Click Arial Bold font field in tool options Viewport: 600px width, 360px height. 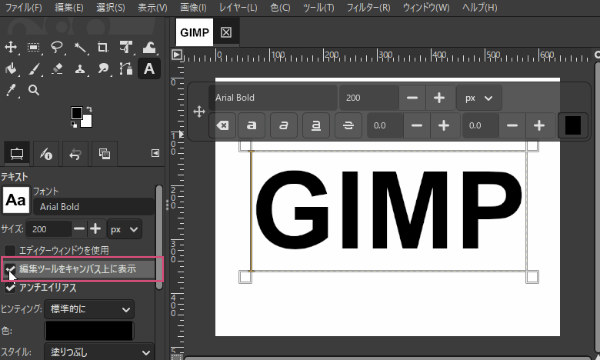coord(94,207)
